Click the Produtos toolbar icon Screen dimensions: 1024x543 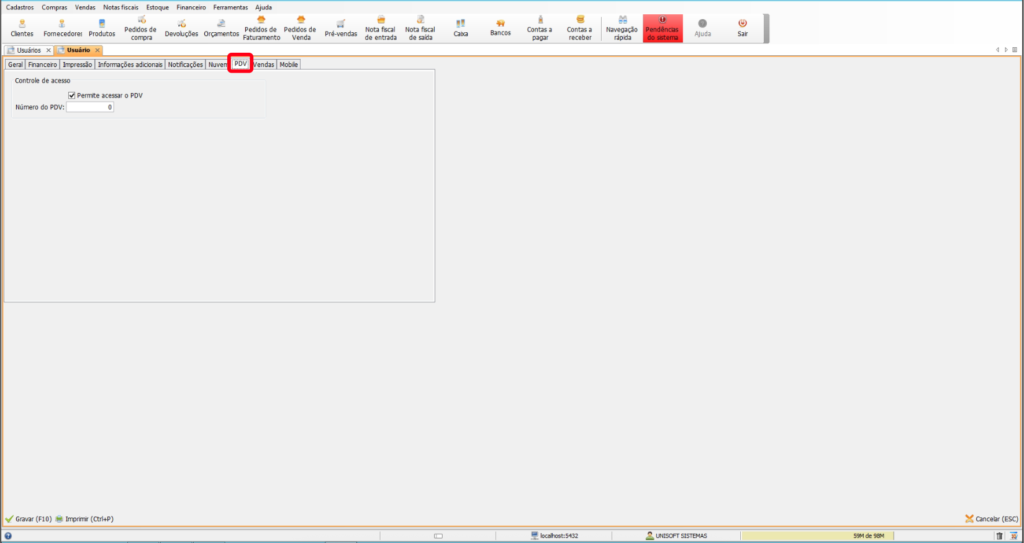pyautogui.click(x=102, y=27)
